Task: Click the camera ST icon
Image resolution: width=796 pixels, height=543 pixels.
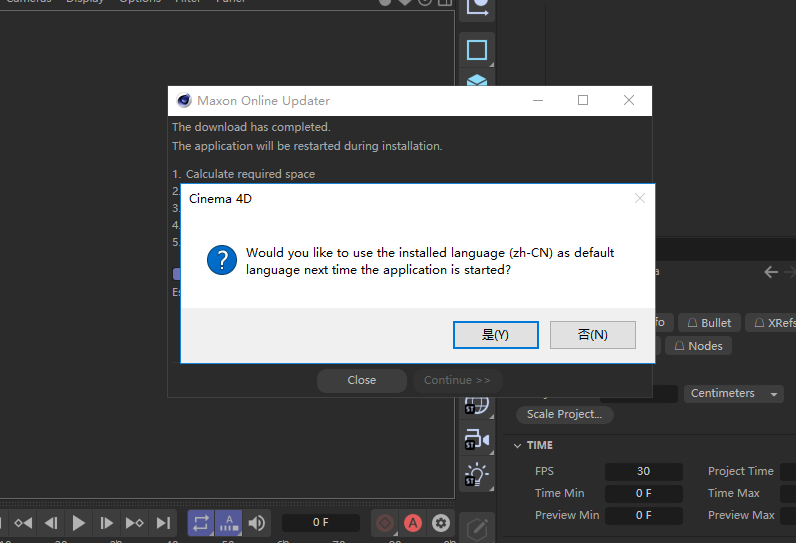Action: tap(477, 439)
